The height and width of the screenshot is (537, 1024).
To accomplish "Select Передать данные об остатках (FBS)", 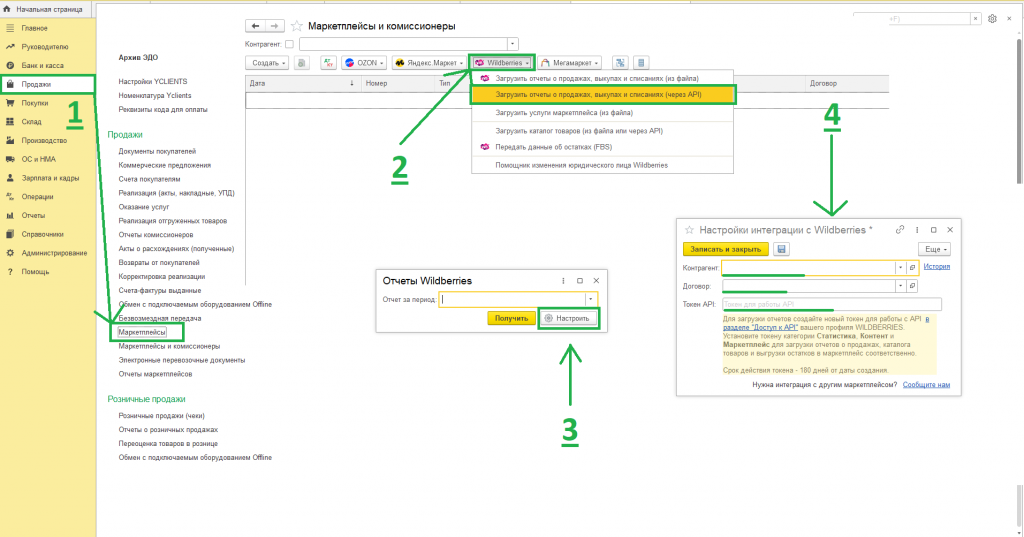I will pyautogui.click(x=602, y=147).
